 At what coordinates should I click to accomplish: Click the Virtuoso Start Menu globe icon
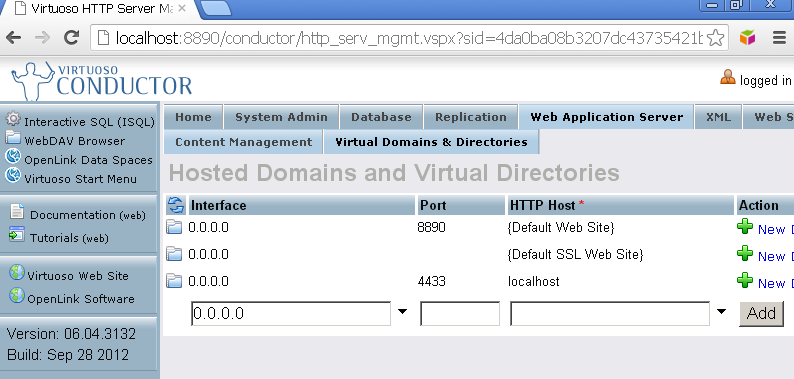click(13, 176)
